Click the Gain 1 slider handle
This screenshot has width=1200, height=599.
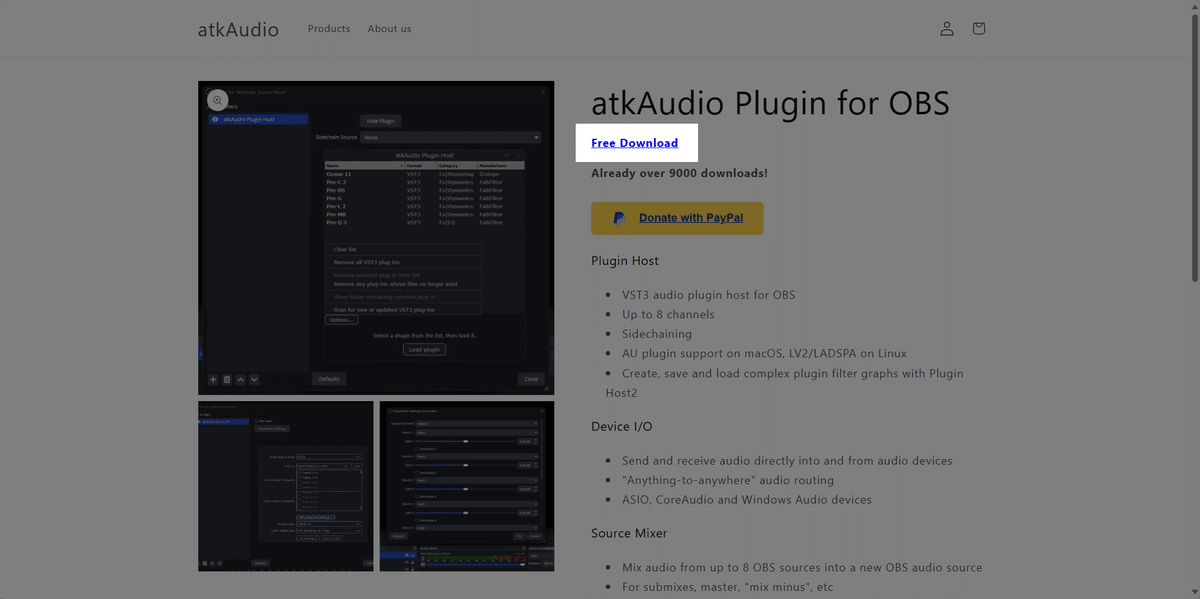466,441
